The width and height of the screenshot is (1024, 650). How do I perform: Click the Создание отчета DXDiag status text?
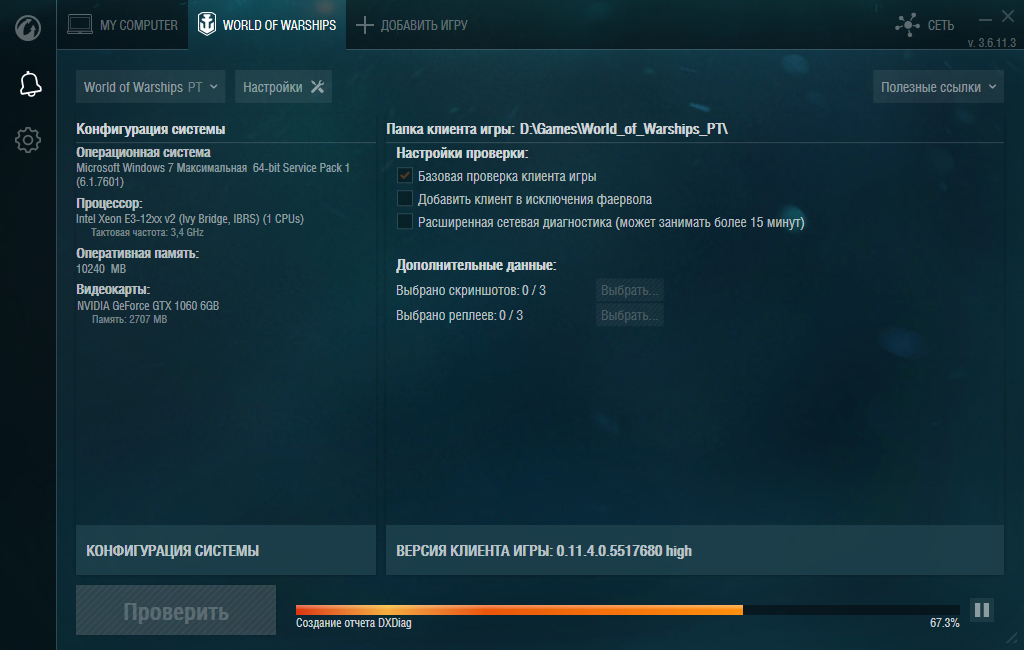click(354, 623)
